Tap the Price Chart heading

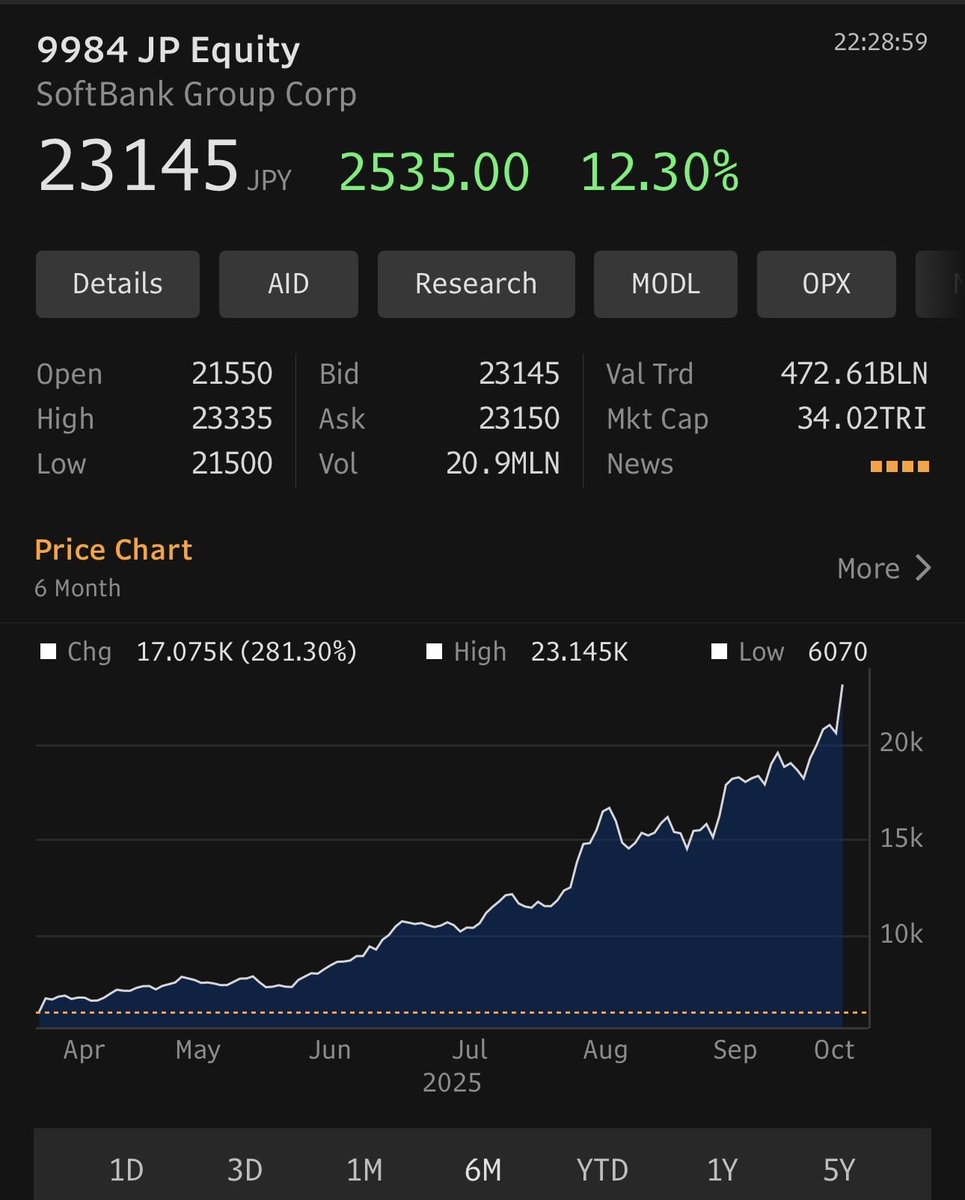click(x=113, y=549)
